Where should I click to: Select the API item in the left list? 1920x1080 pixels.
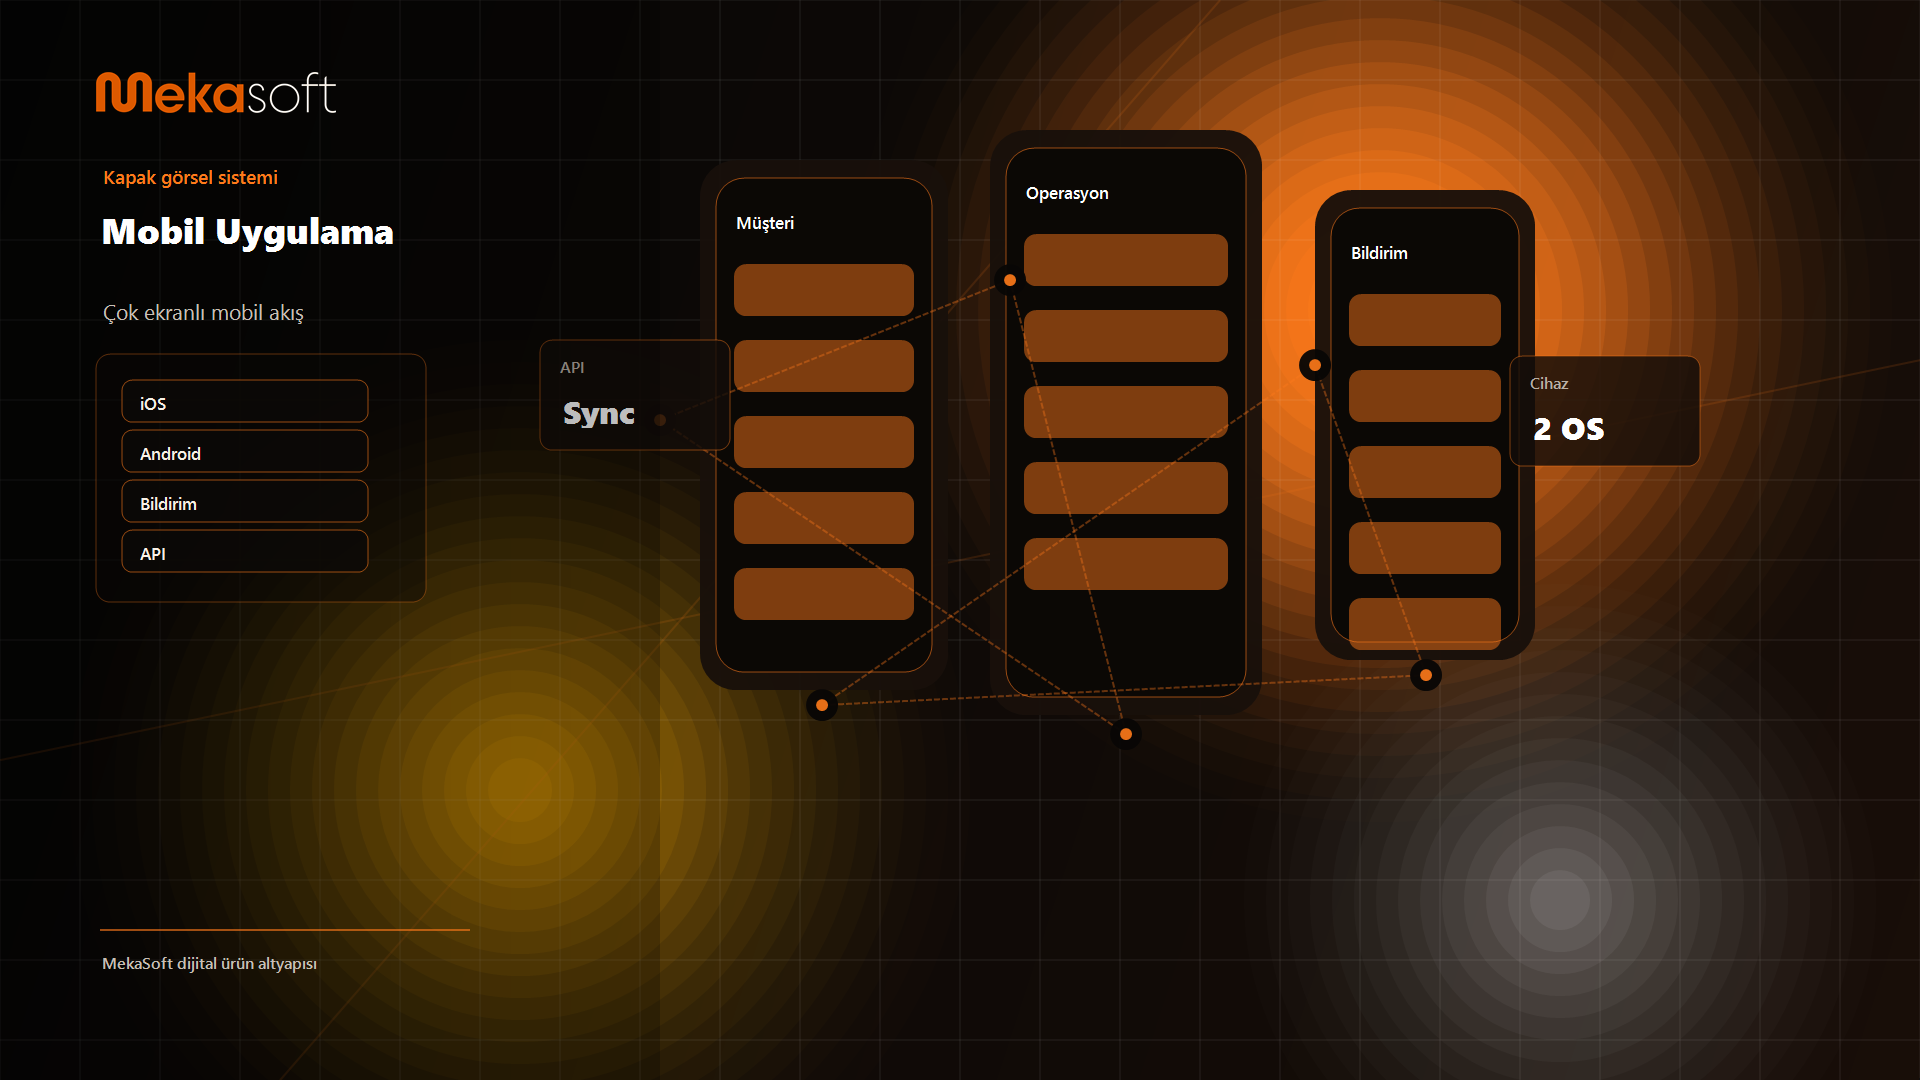coord(245,551)
